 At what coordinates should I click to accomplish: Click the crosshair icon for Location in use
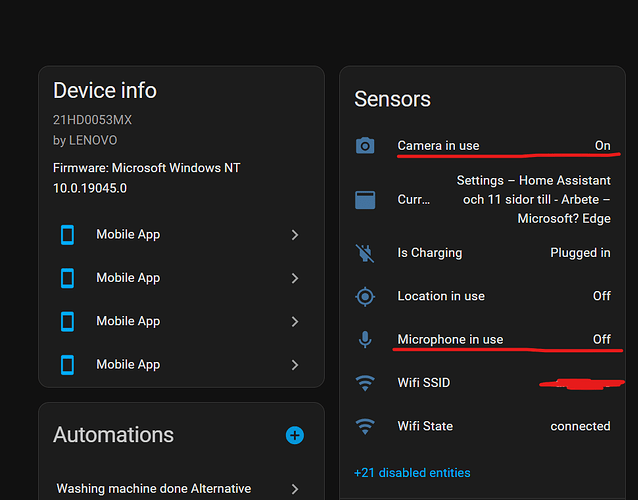point(365,296)
